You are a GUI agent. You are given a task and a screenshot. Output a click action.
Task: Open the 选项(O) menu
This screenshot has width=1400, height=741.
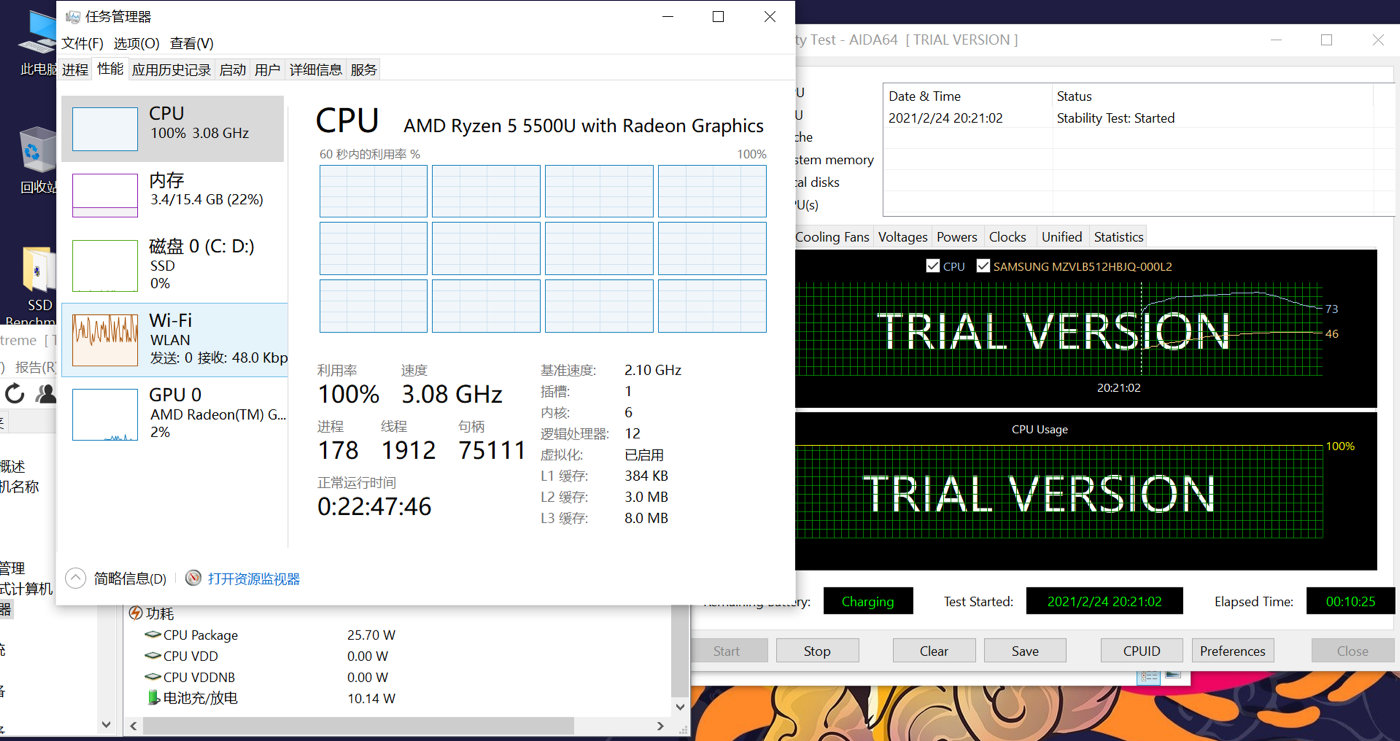(136, 43)
